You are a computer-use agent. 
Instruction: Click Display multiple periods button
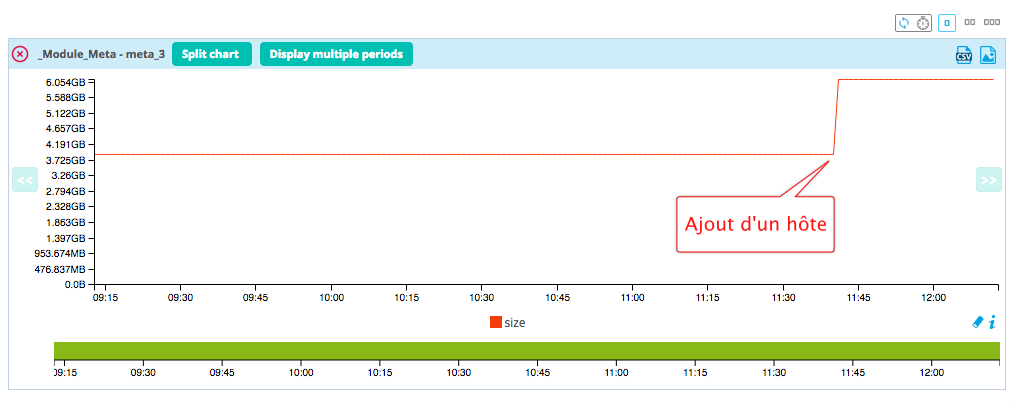pos(336,54)
